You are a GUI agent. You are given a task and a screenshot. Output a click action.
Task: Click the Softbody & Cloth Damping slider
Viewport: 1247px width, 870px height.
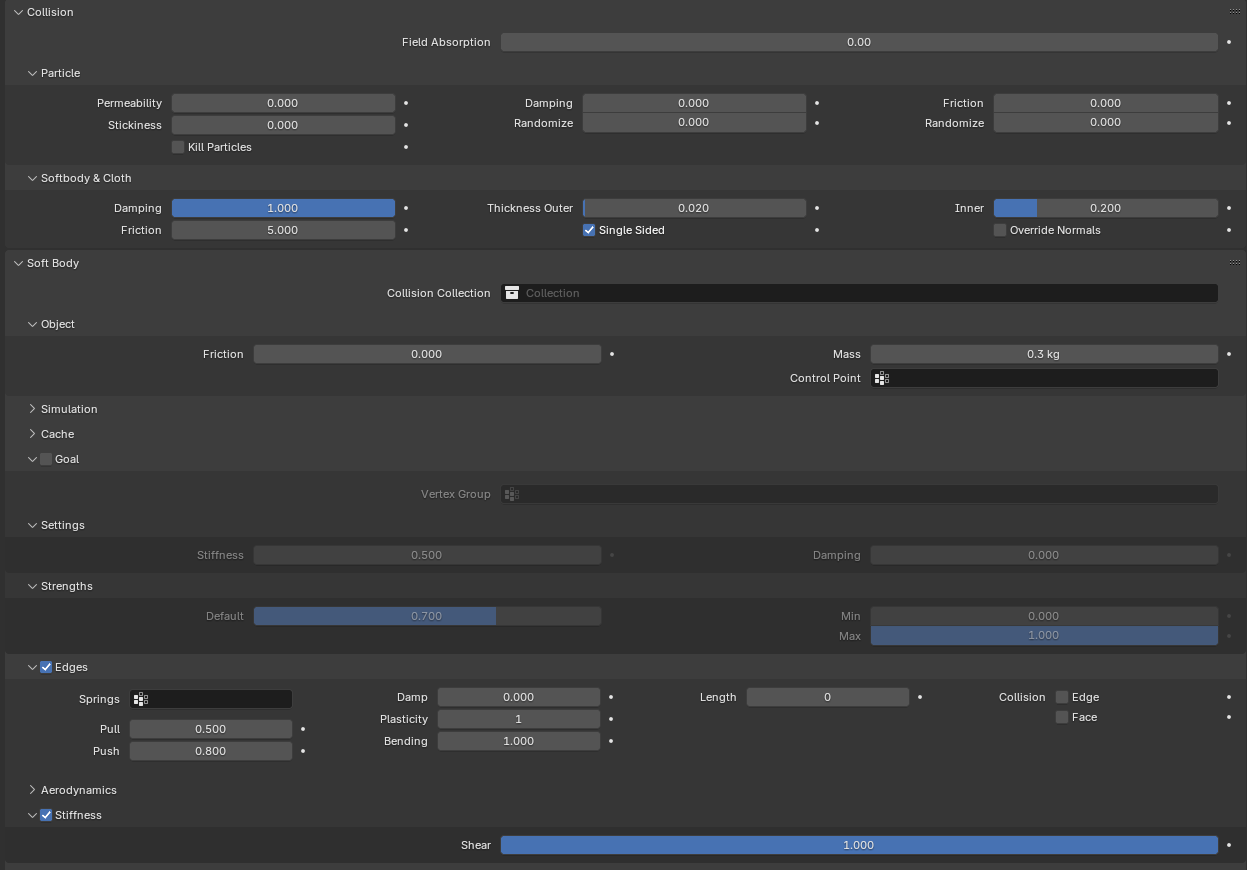(283, 208)
